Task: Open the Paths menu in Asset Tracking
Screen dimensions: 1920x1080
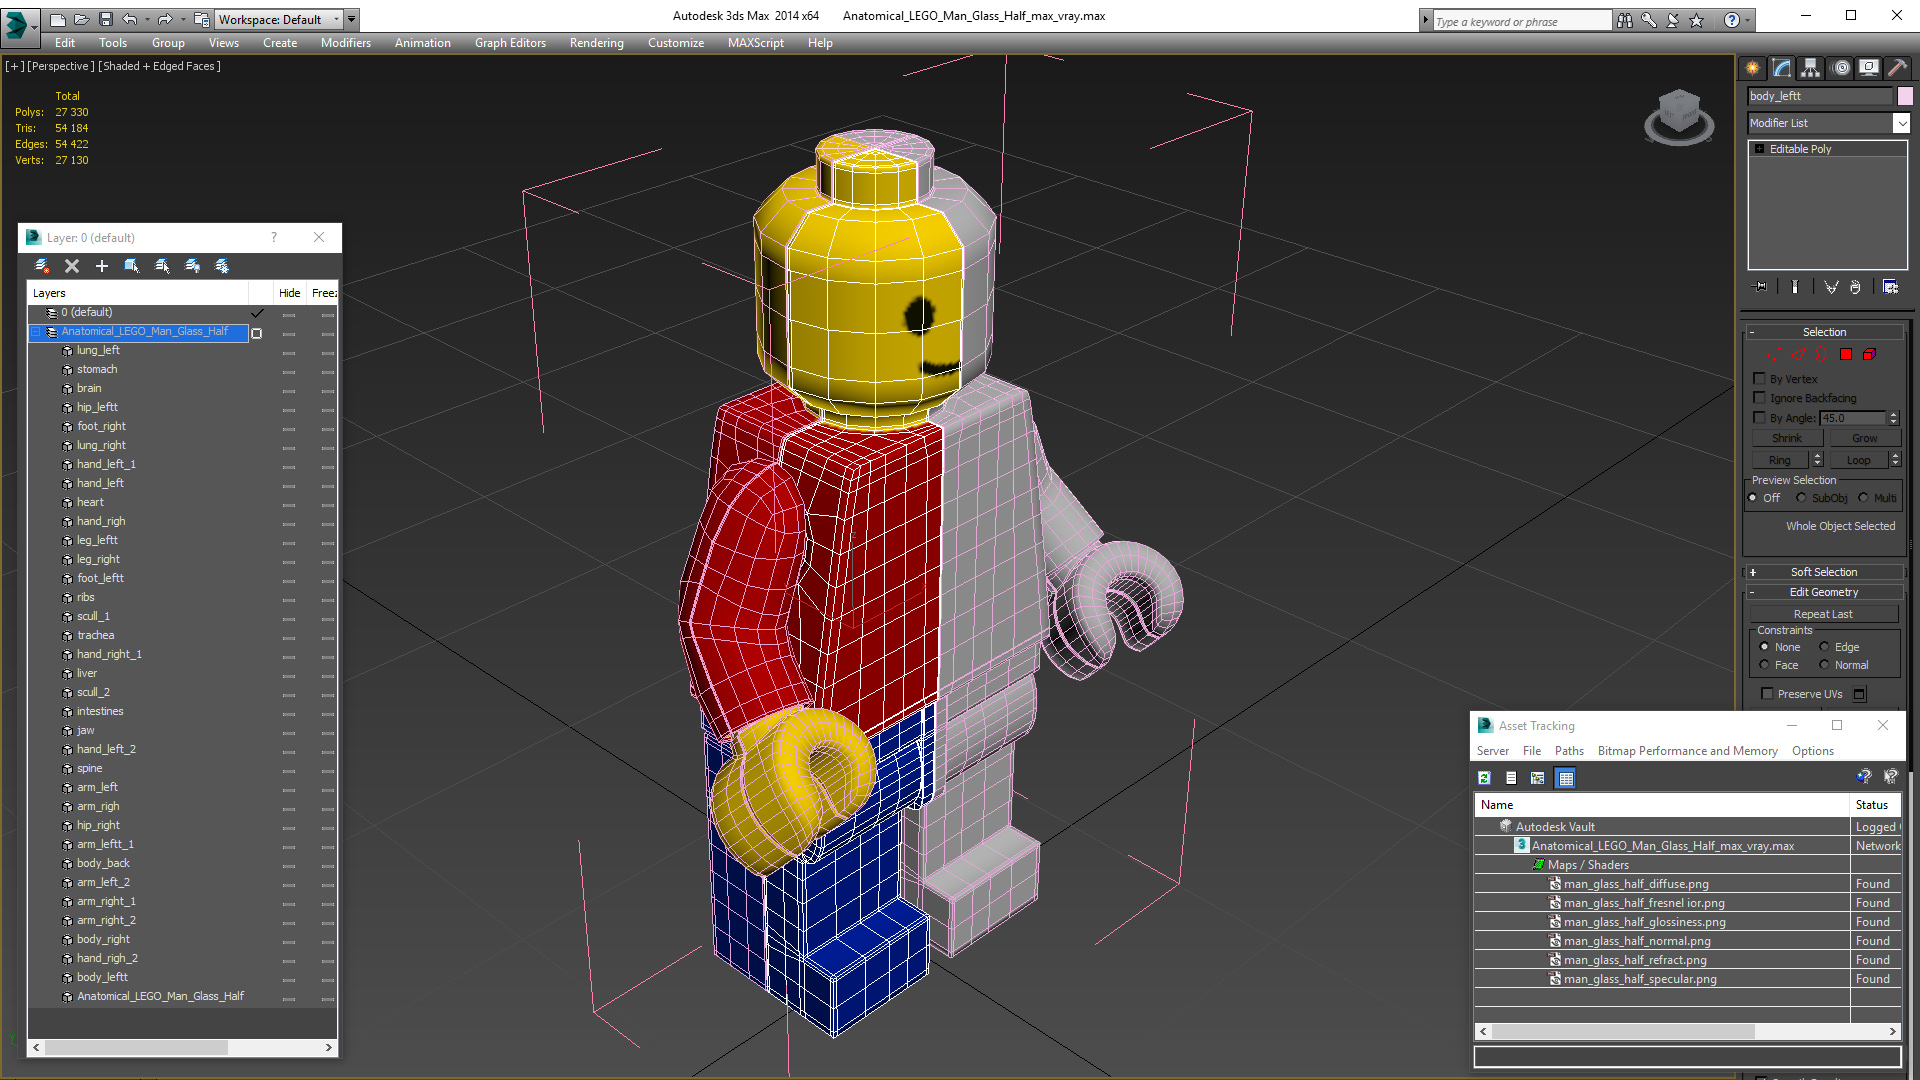Action: tap(1568, 751)
